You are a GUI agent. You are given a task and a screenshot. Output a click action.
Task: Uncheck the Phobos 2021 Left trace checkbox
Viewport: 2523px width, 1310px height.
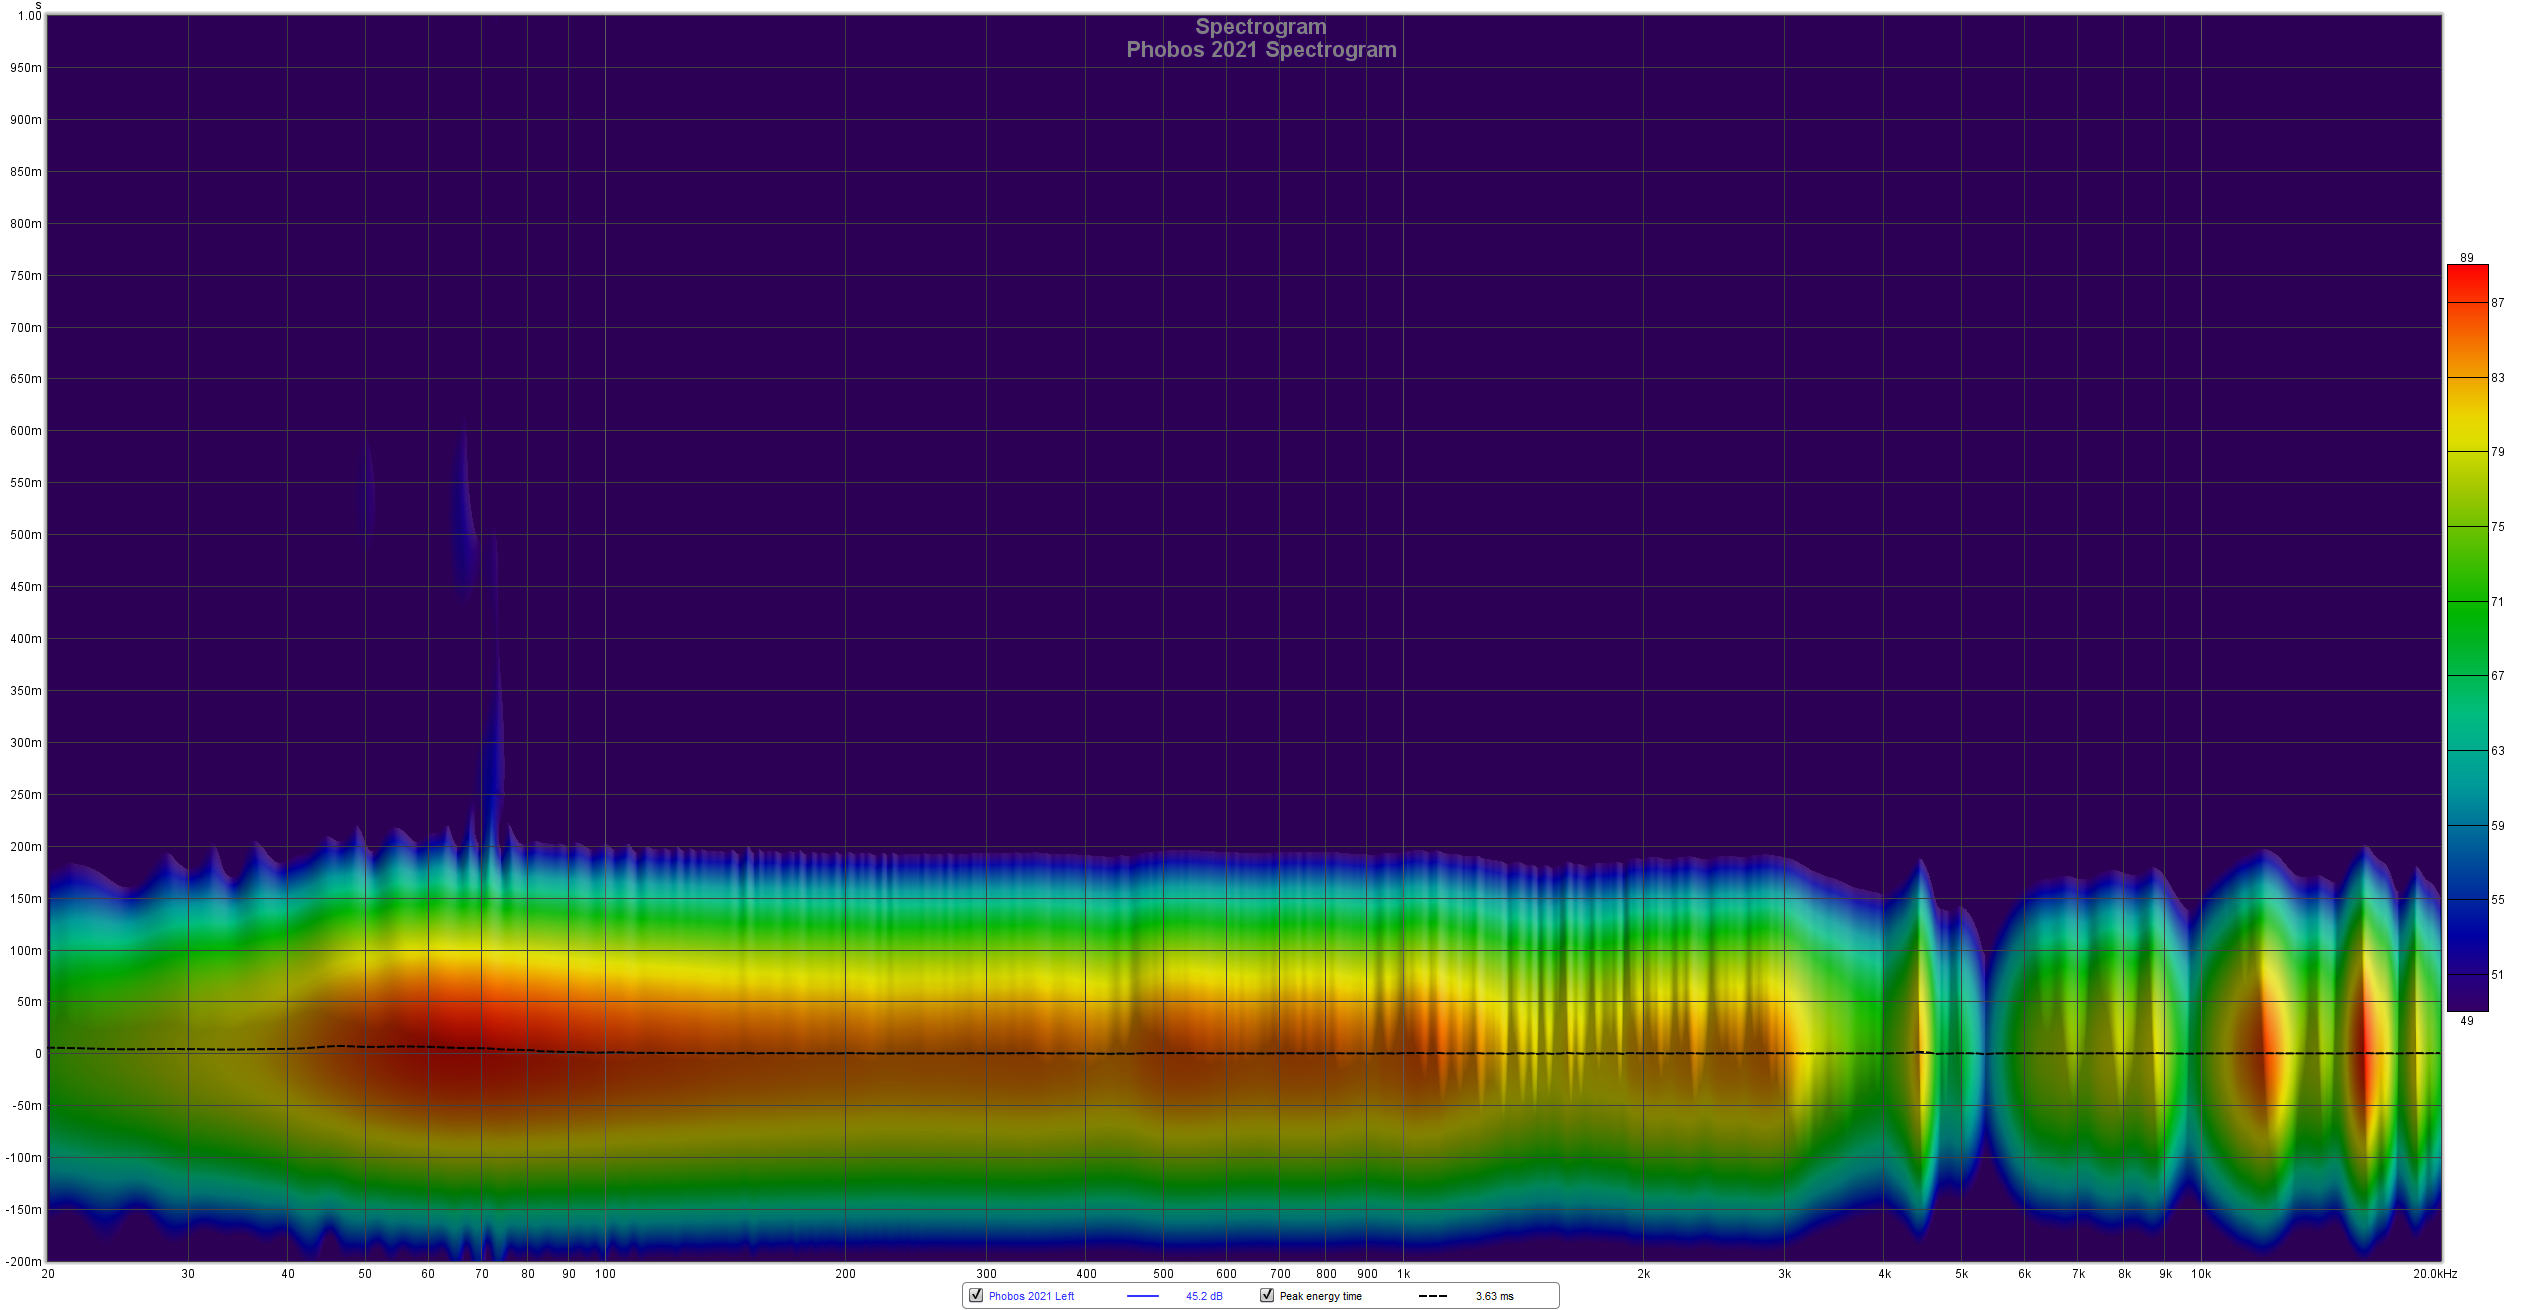(x=976, y=1295)
